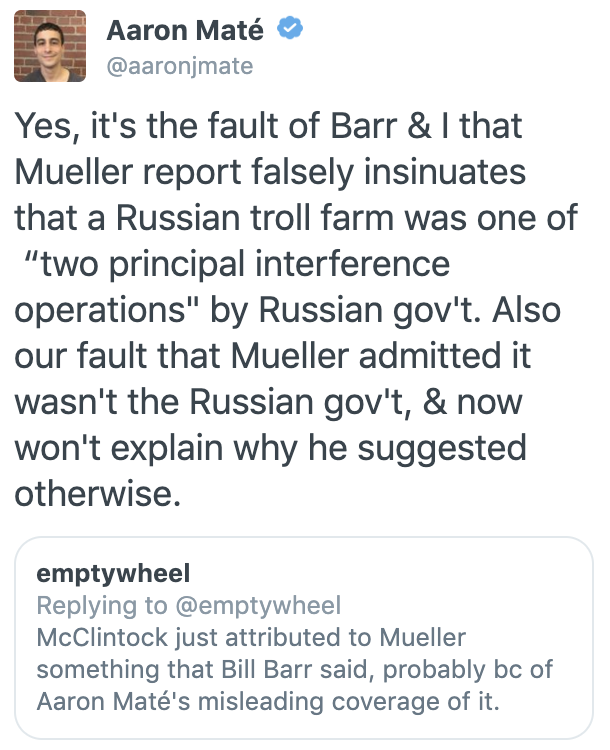Click the blue verified badge
610x750 pixels.
tap(290, 28)
